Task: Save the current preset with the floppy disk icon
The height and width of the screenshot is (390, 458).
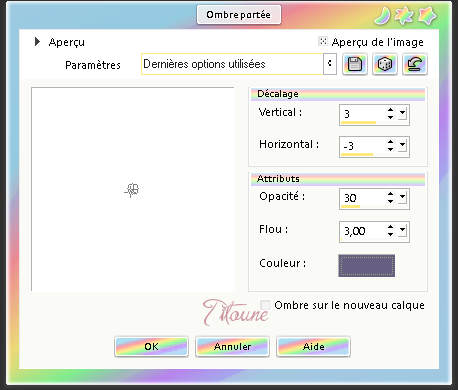Action: [355, 64]
